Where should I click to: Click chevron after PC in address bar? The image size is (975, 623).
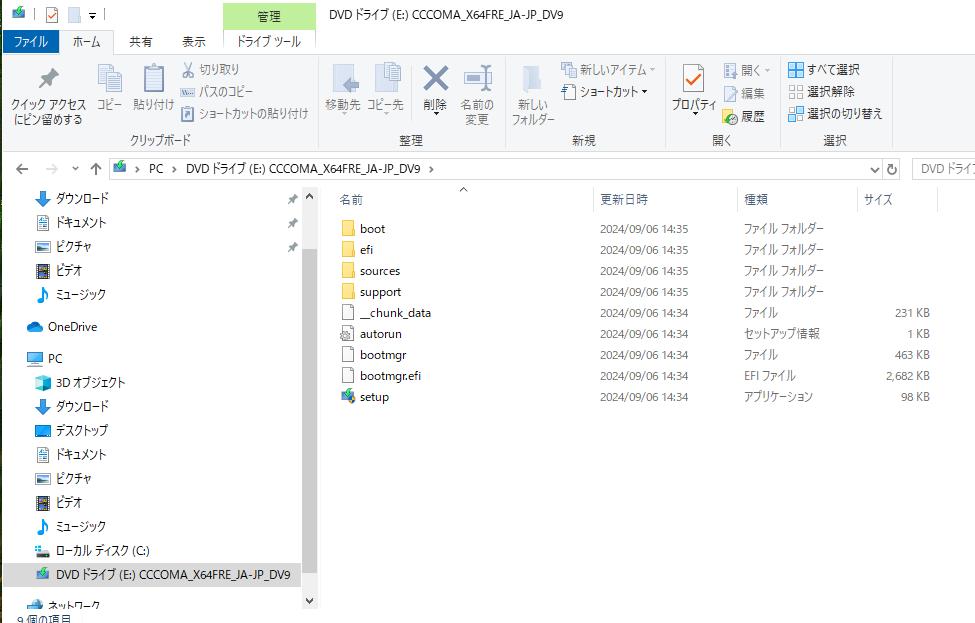(x=173, y=169)
